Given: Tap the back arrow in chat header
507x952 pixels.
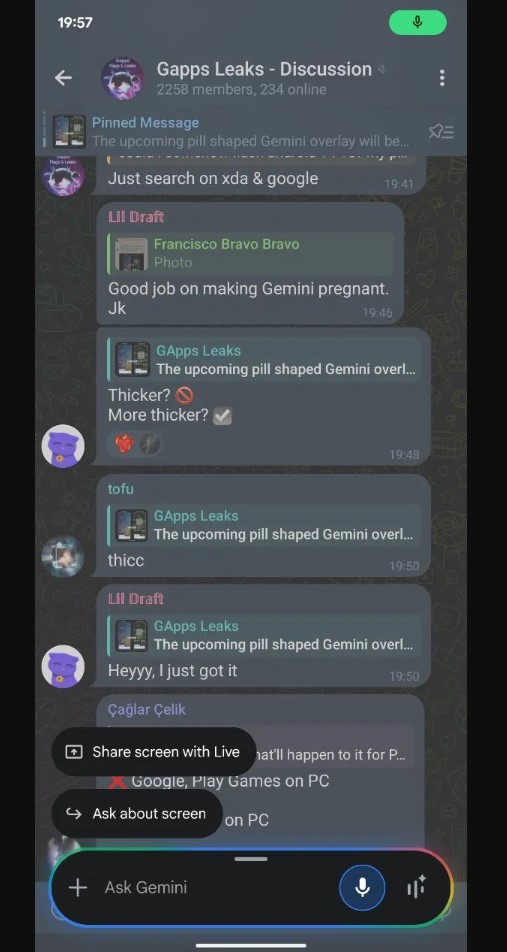Looking at the screenshot, I should (63, 78).
